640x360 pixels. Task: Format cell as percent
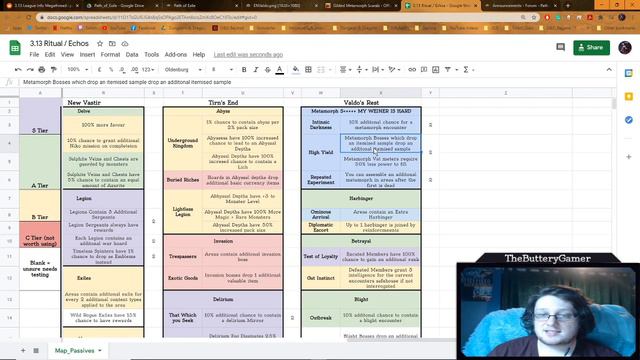tap(111, 70)
